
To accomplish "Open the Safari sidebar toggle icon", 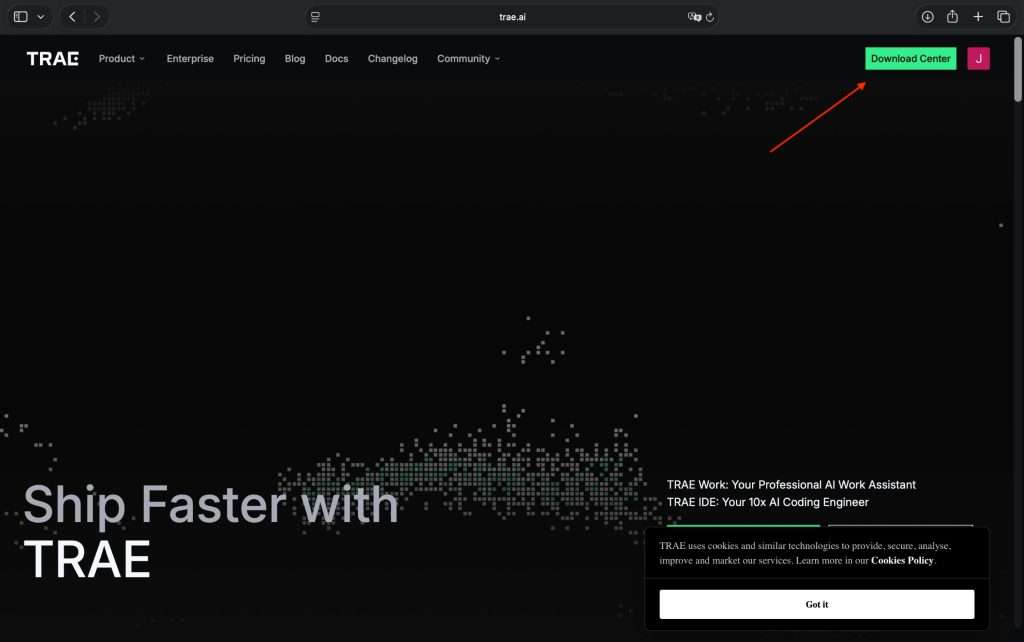I will (20, 17).
